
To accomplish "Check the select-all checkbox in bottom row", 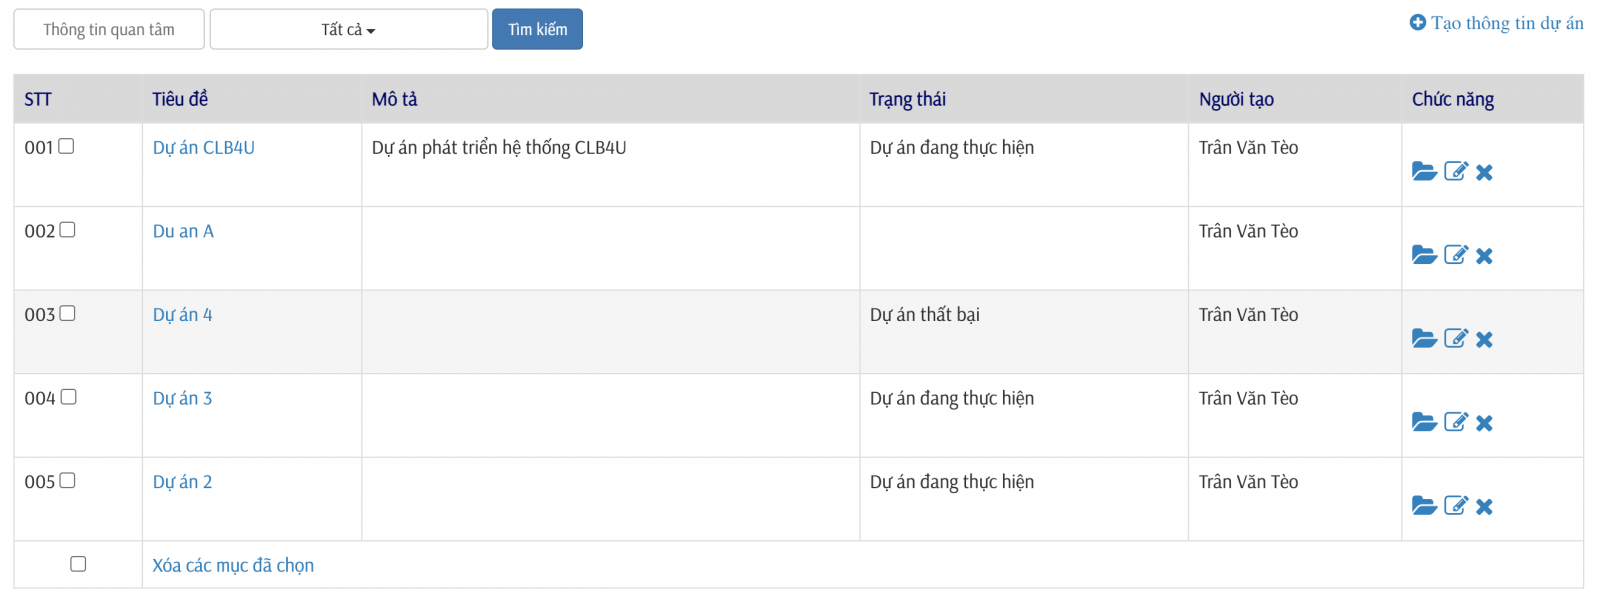I will click(78, 564).
